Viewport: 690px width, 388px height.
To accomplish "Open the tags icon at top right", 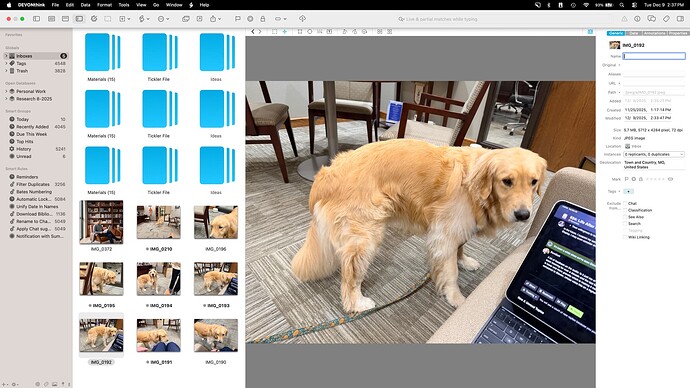I will (x=666, y=19).
